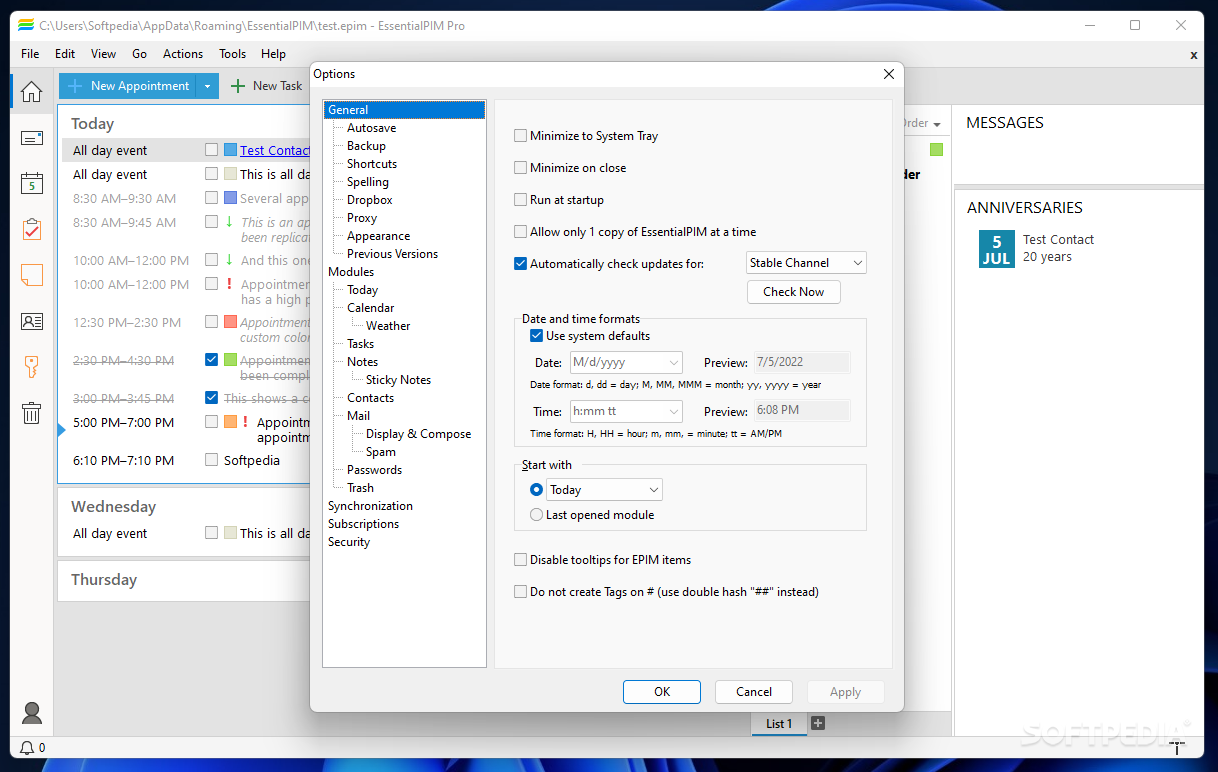This screenshot has width=1218, height=772.
Task: Mark the Softpedia appointment checkbox
Action: click(x=211, y=460)
